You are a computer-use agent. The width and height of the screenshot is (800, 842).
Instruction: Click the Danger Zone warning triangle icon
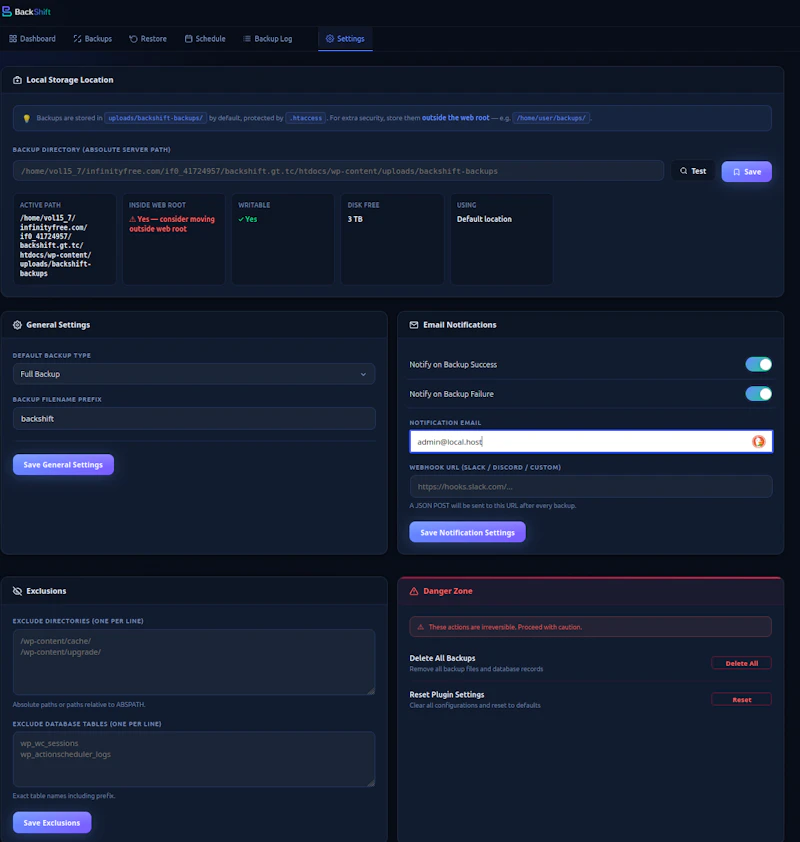click(x=414, y=591)
